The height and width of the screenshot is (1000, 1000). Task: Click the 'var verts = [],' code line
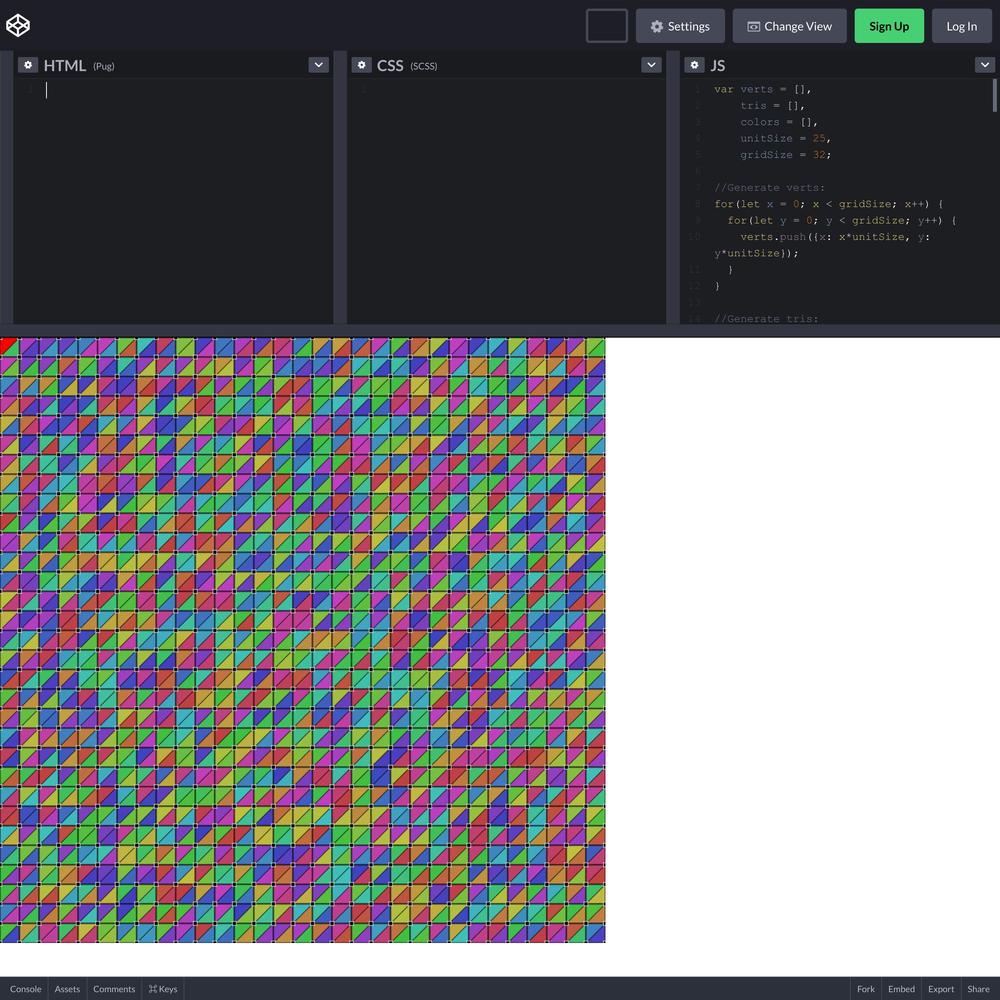pyautogui.click(x=762, y=89)
